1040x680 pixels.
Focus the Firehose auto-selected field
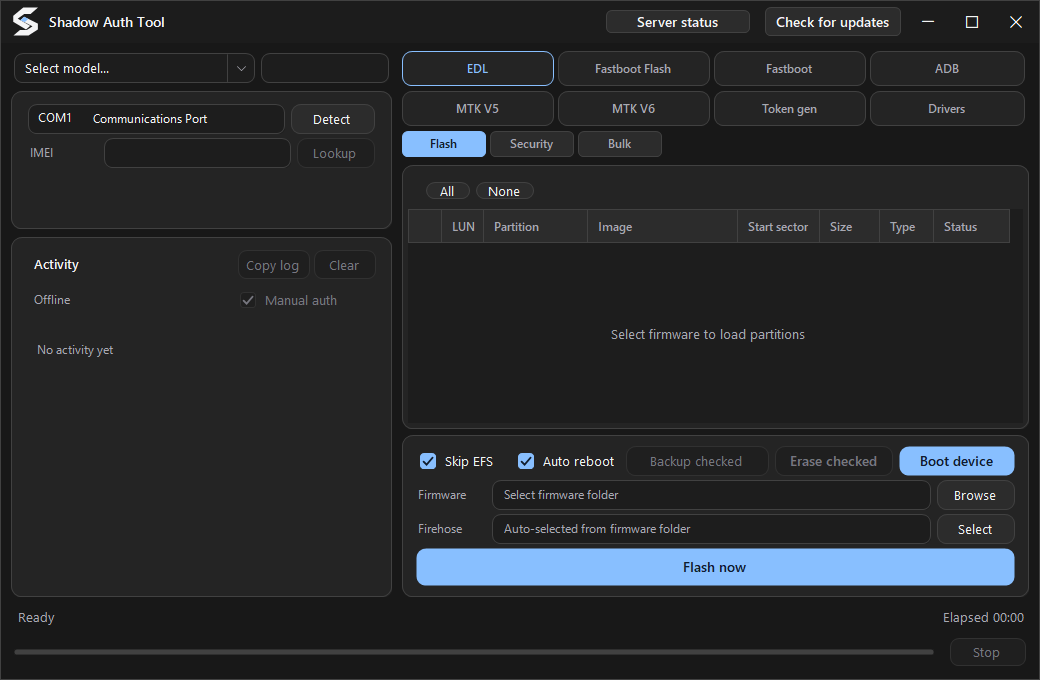711,529
